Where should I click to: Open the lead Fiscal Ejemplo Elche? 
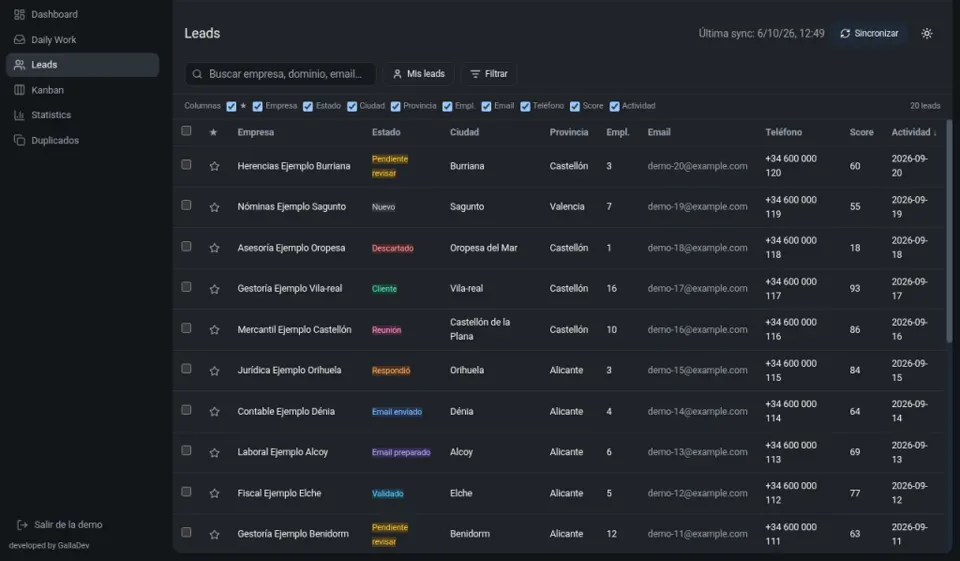tap(279, 493)
